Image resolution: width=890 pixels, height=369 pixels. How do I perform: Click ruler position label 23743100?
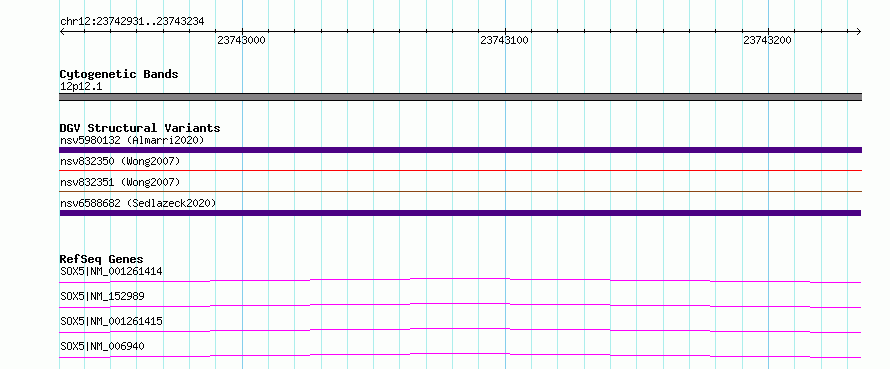[505, 40]
